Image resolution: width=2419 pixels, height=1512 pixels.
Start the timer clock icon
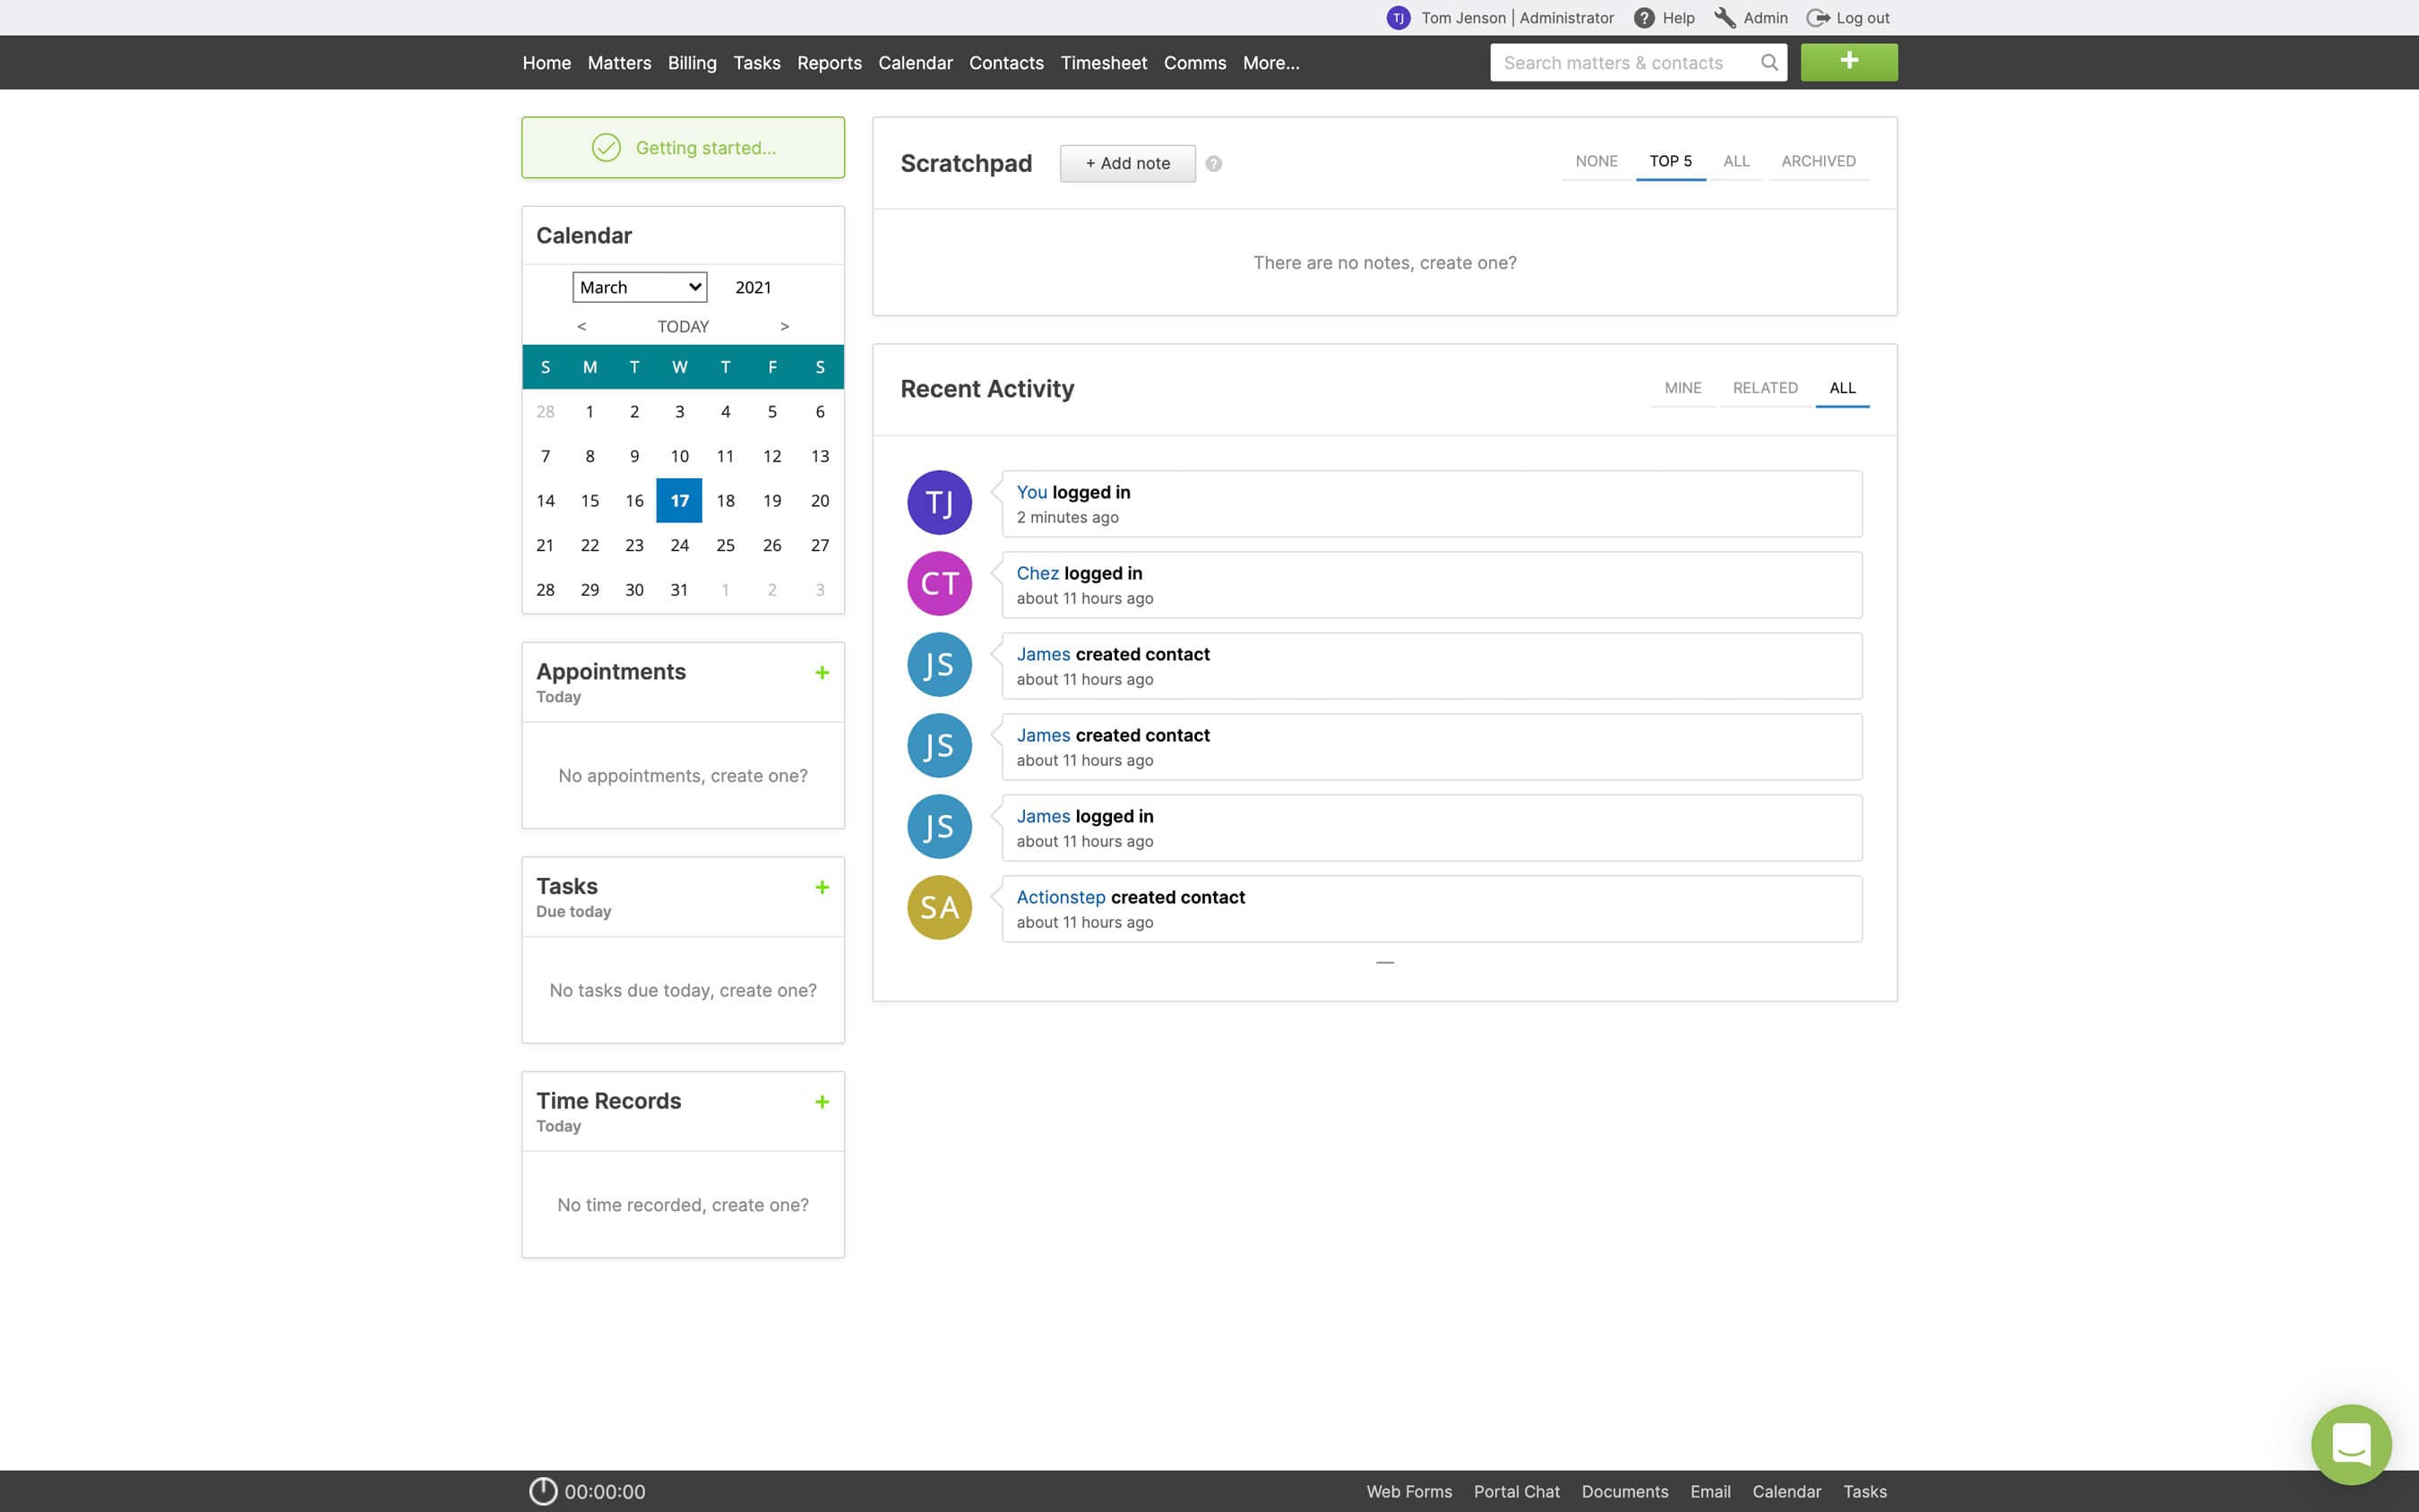pos(543,1491)
